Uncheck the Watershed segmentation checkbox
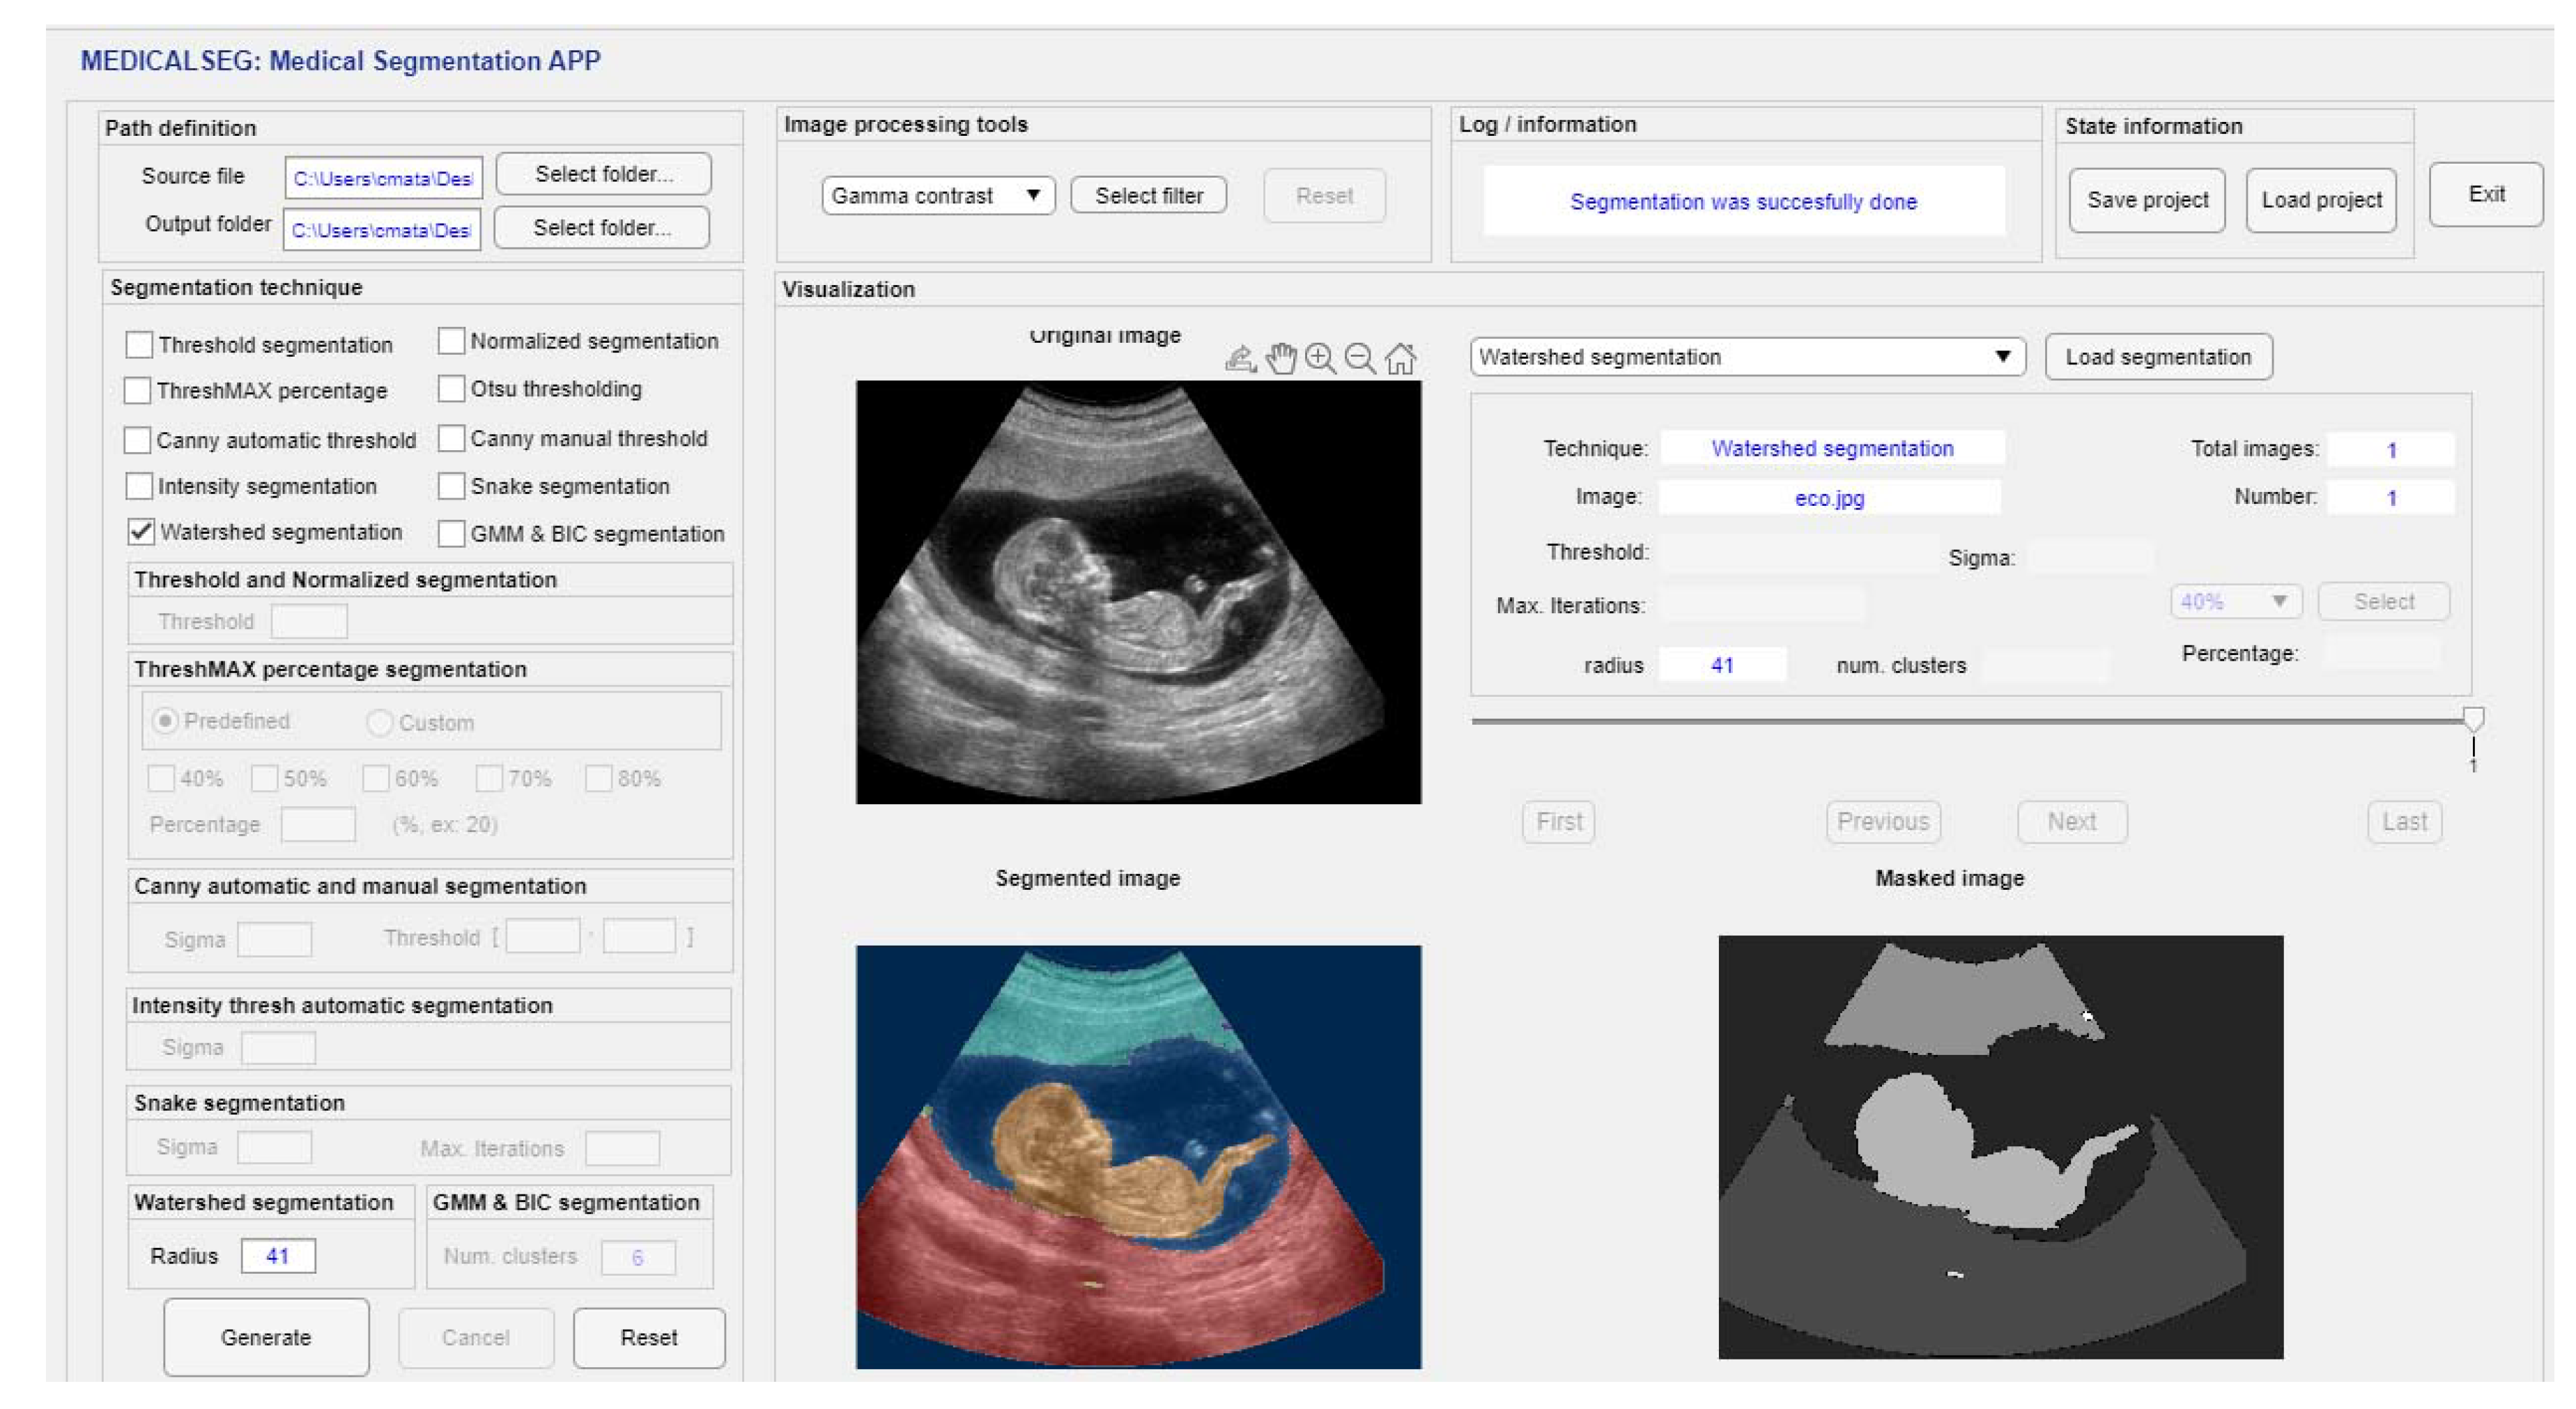 [141, 532]
